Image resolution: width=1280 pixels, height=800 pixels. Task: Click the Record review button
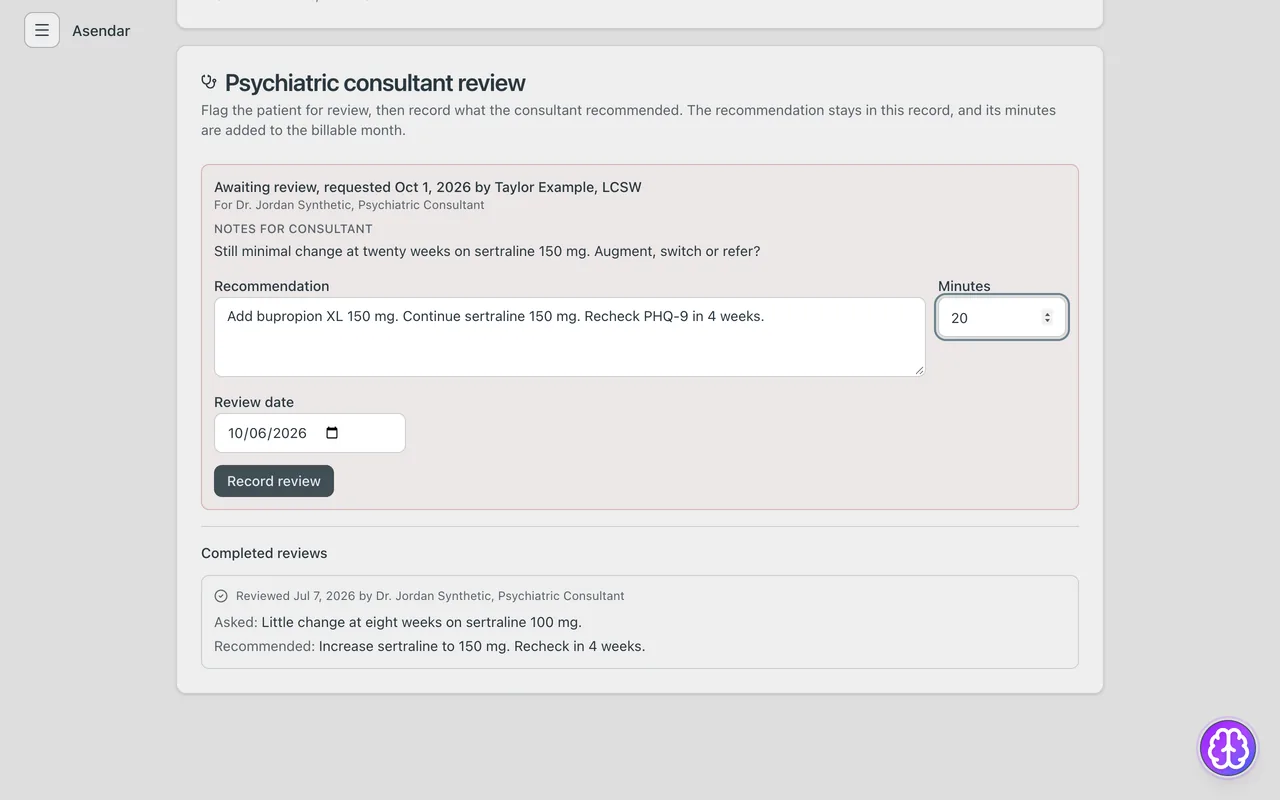point(274,481)
